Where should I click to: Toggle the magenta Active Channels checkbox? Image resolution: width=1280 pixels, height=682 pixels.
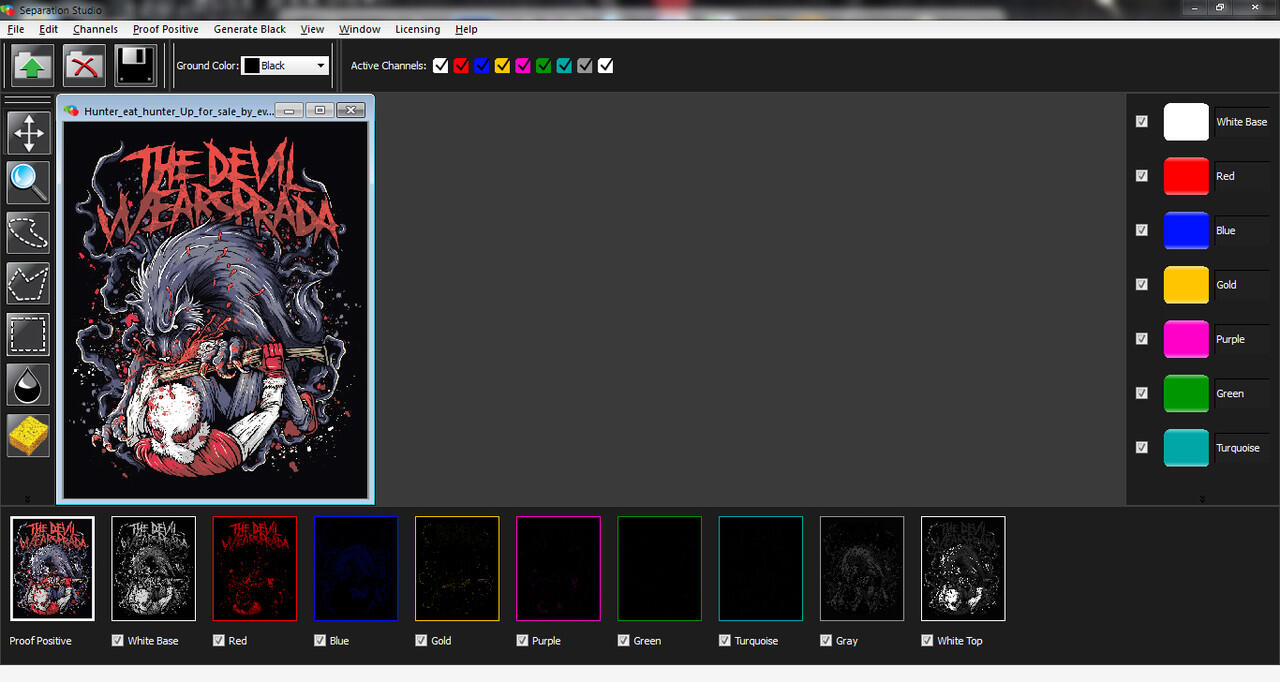click(x=523, y=66)
